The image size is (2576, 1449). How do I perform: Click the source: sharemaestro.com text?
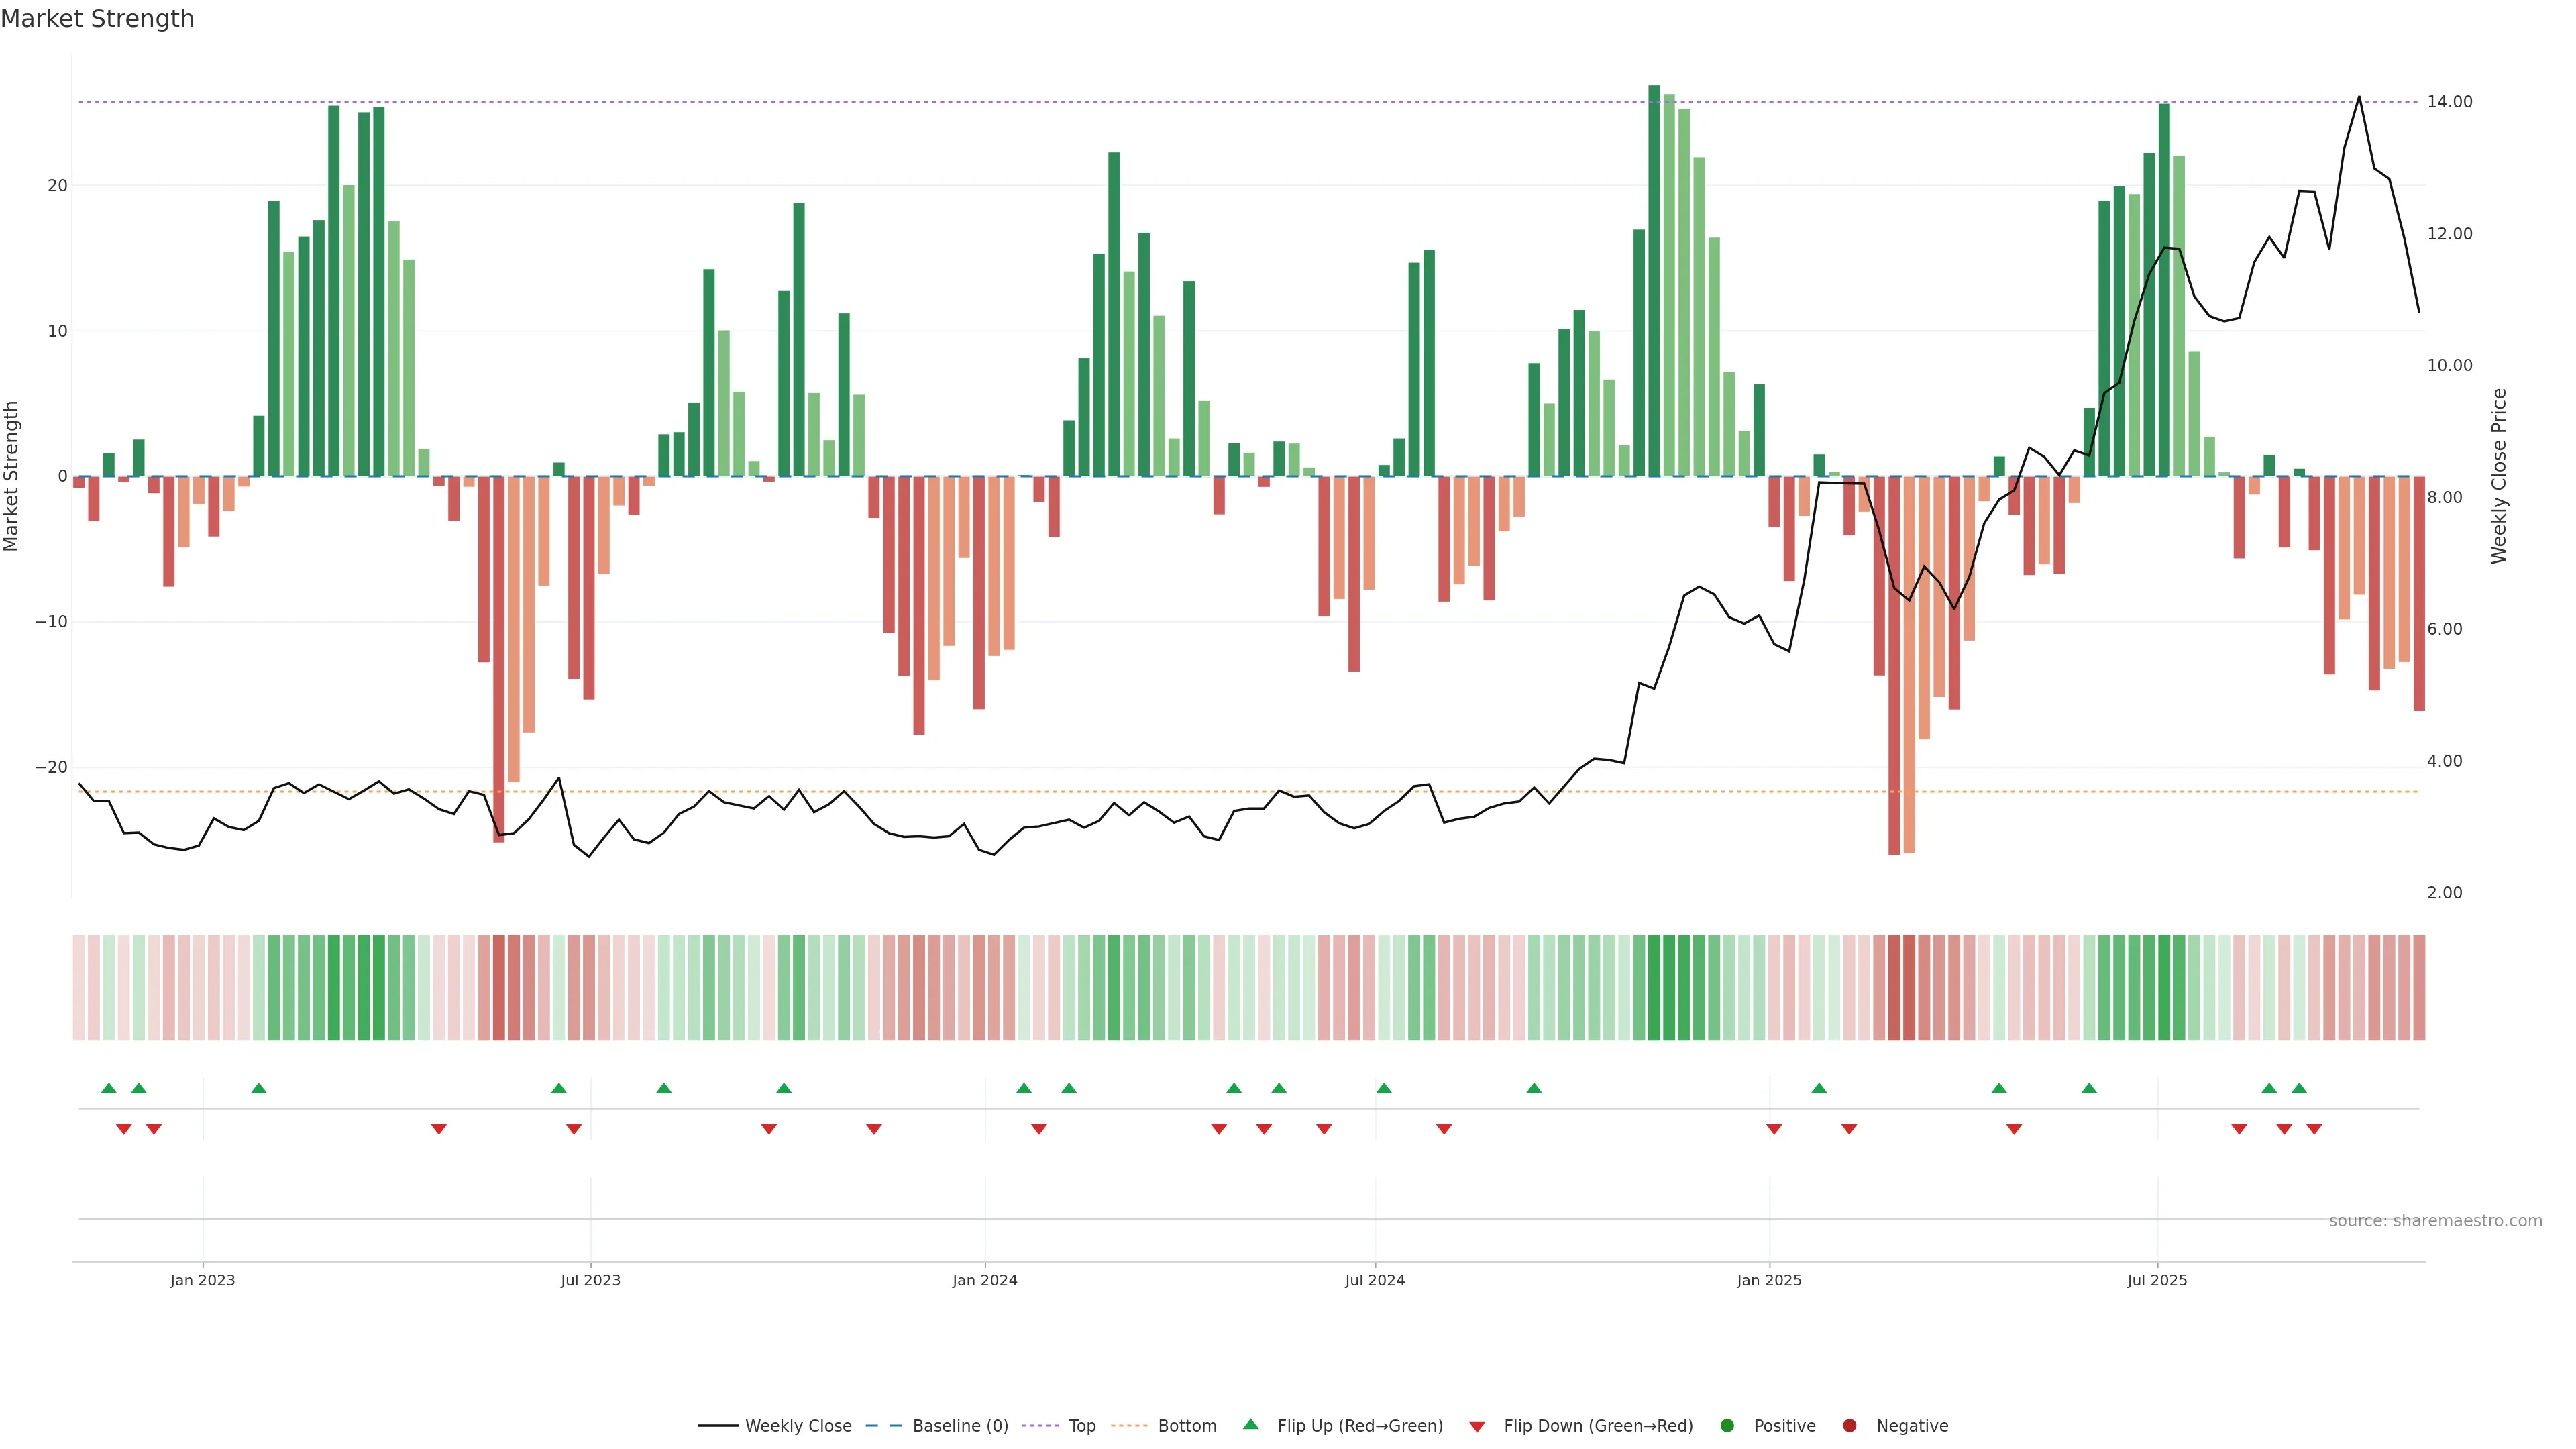tap(2435, 1220)
